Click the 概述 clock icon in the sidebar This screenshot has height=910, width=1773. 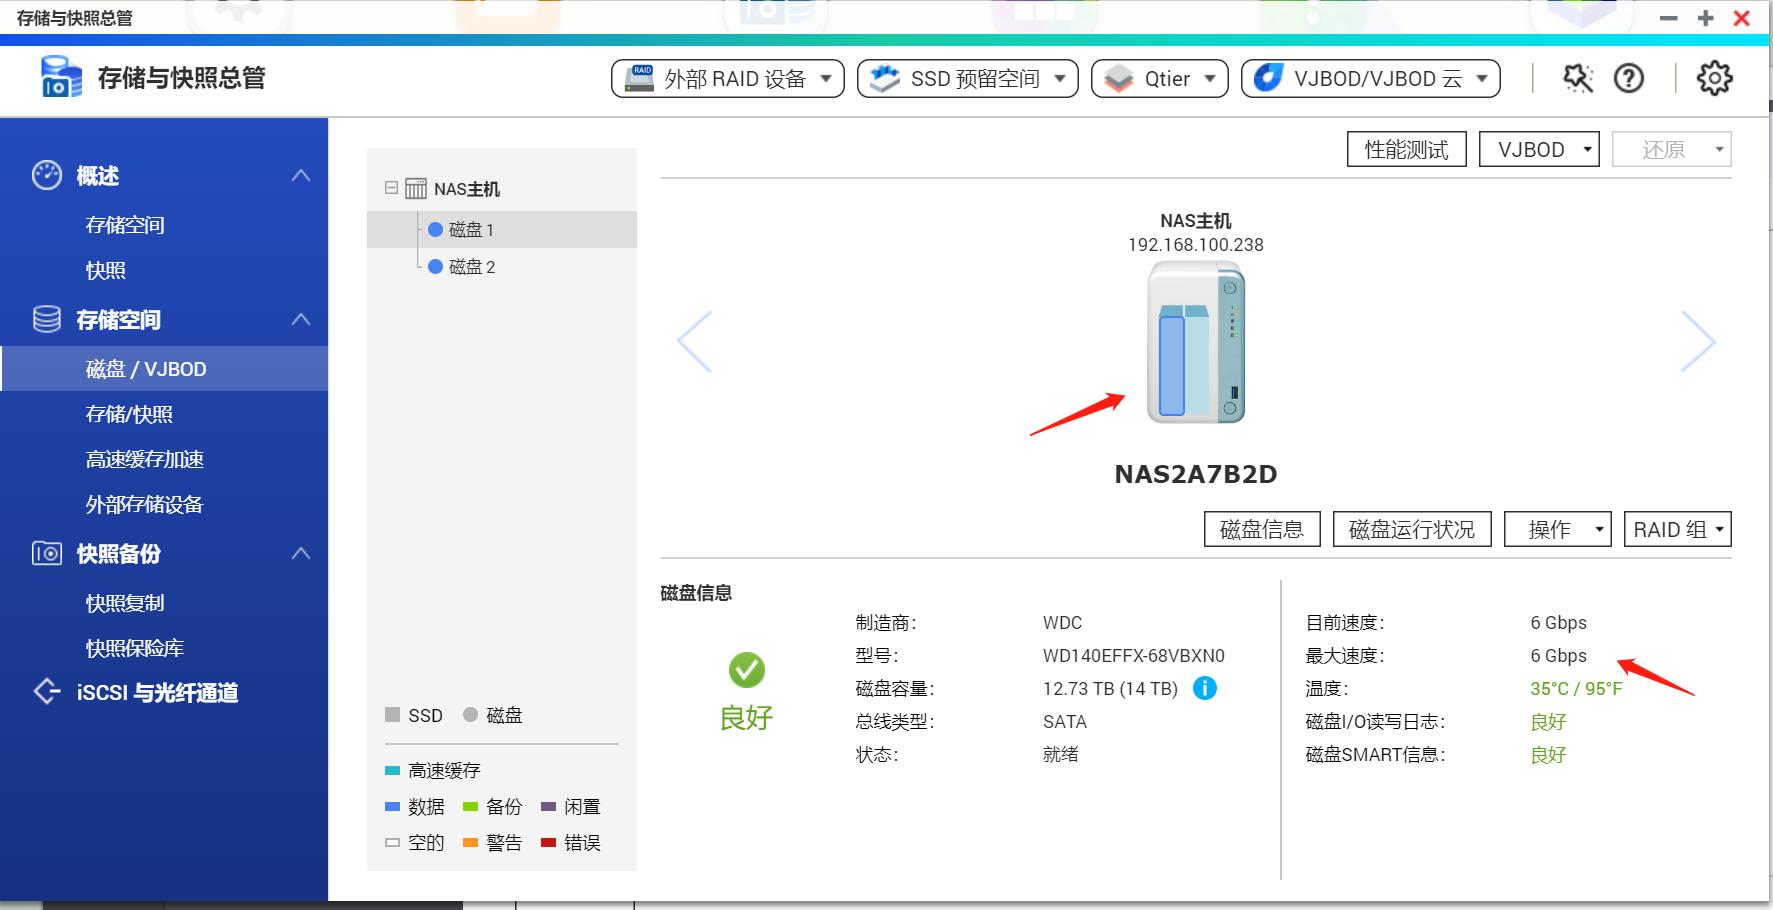44,175
